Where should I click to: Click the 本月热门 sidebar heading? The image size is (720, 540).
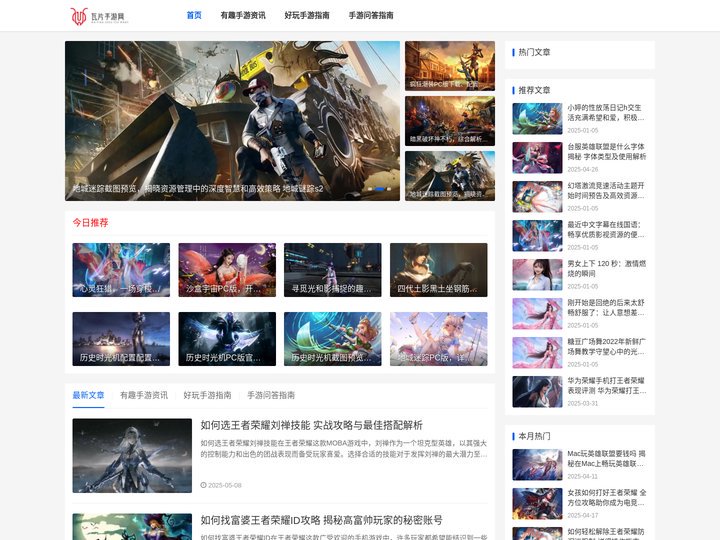coord(534,436)
